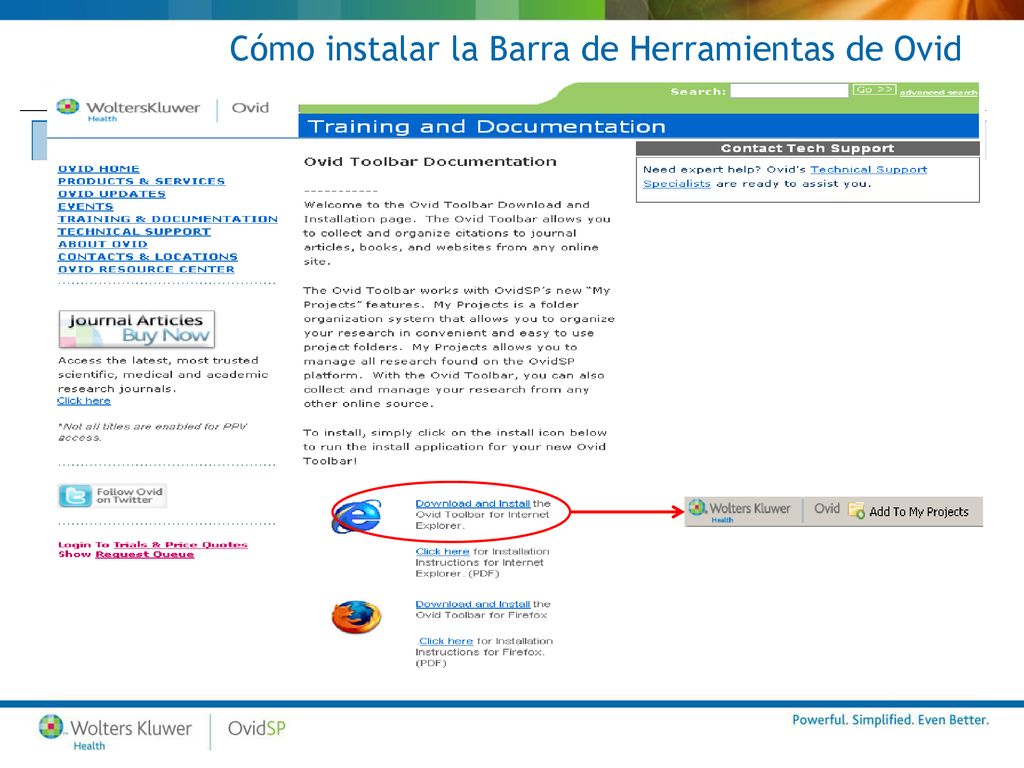Viewport: 1024px width, 768px height.
Task: Open PRODUCTS & SERVICES navigation link
Action: point(141,181)
